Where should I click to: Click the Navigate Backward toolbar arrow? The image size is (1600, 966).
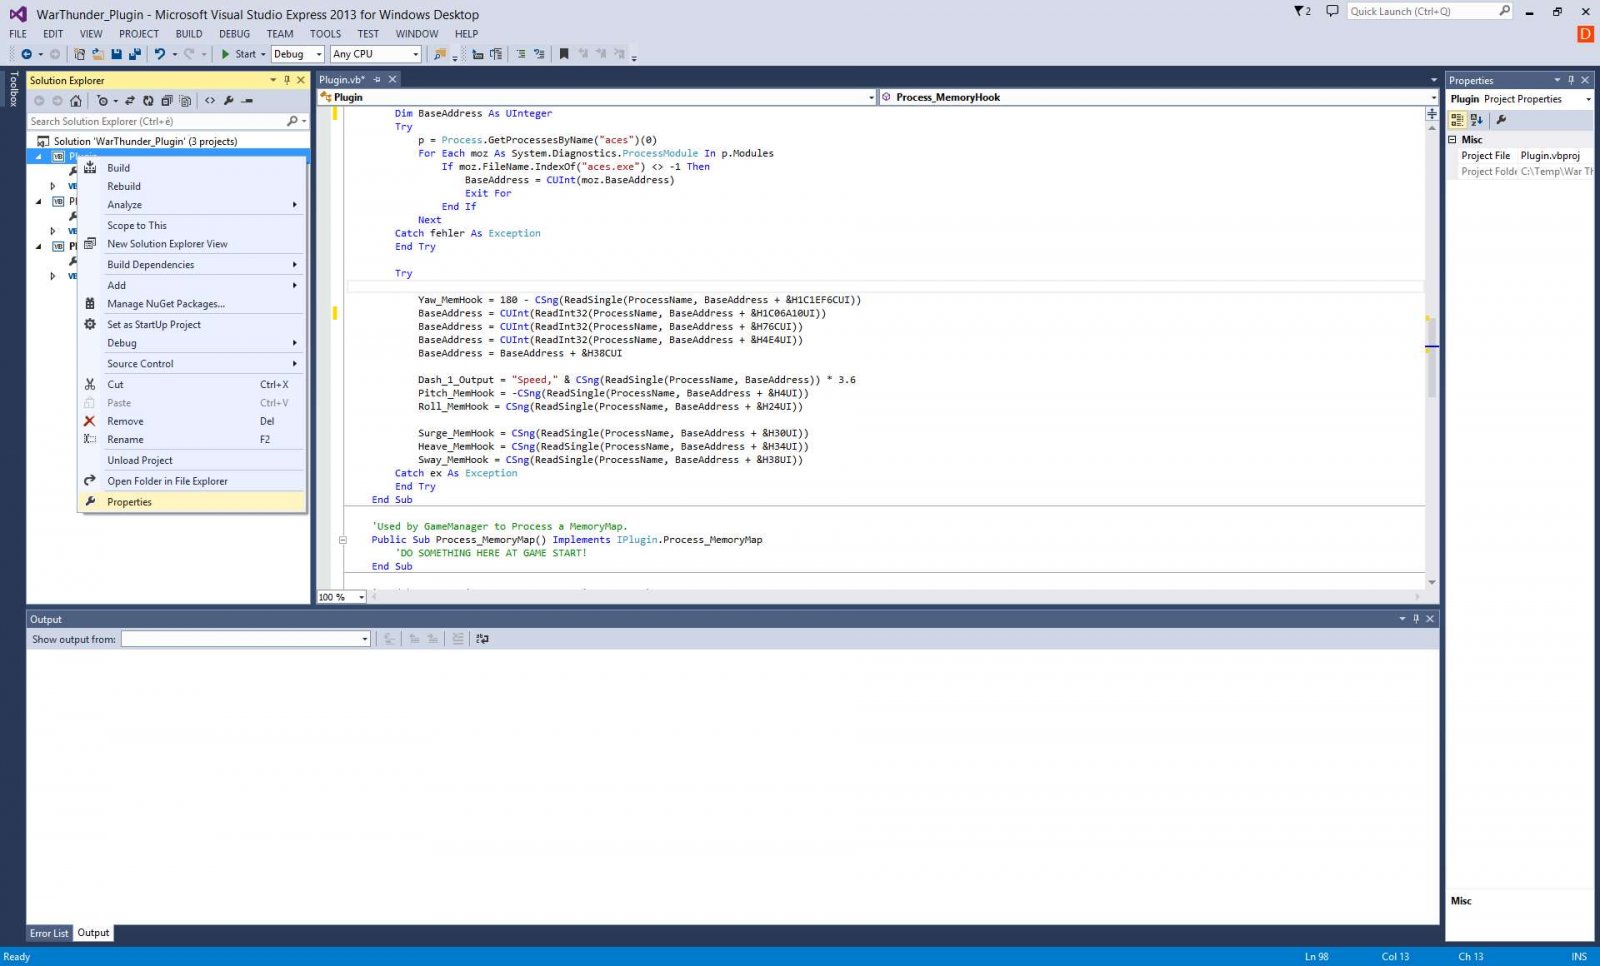(26, 54)
